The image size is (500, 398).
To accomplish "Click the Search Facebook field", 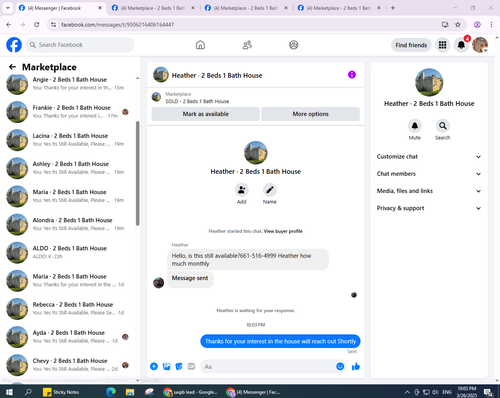I will pos(80,45).
